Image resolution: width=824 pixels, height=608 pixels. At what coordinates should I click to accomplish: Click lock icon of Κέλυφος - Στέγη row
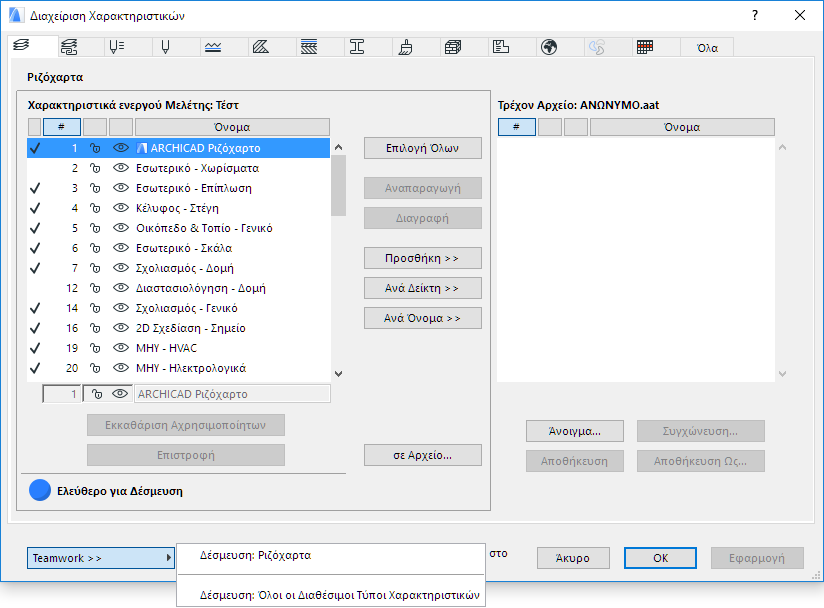pos(95,208)
